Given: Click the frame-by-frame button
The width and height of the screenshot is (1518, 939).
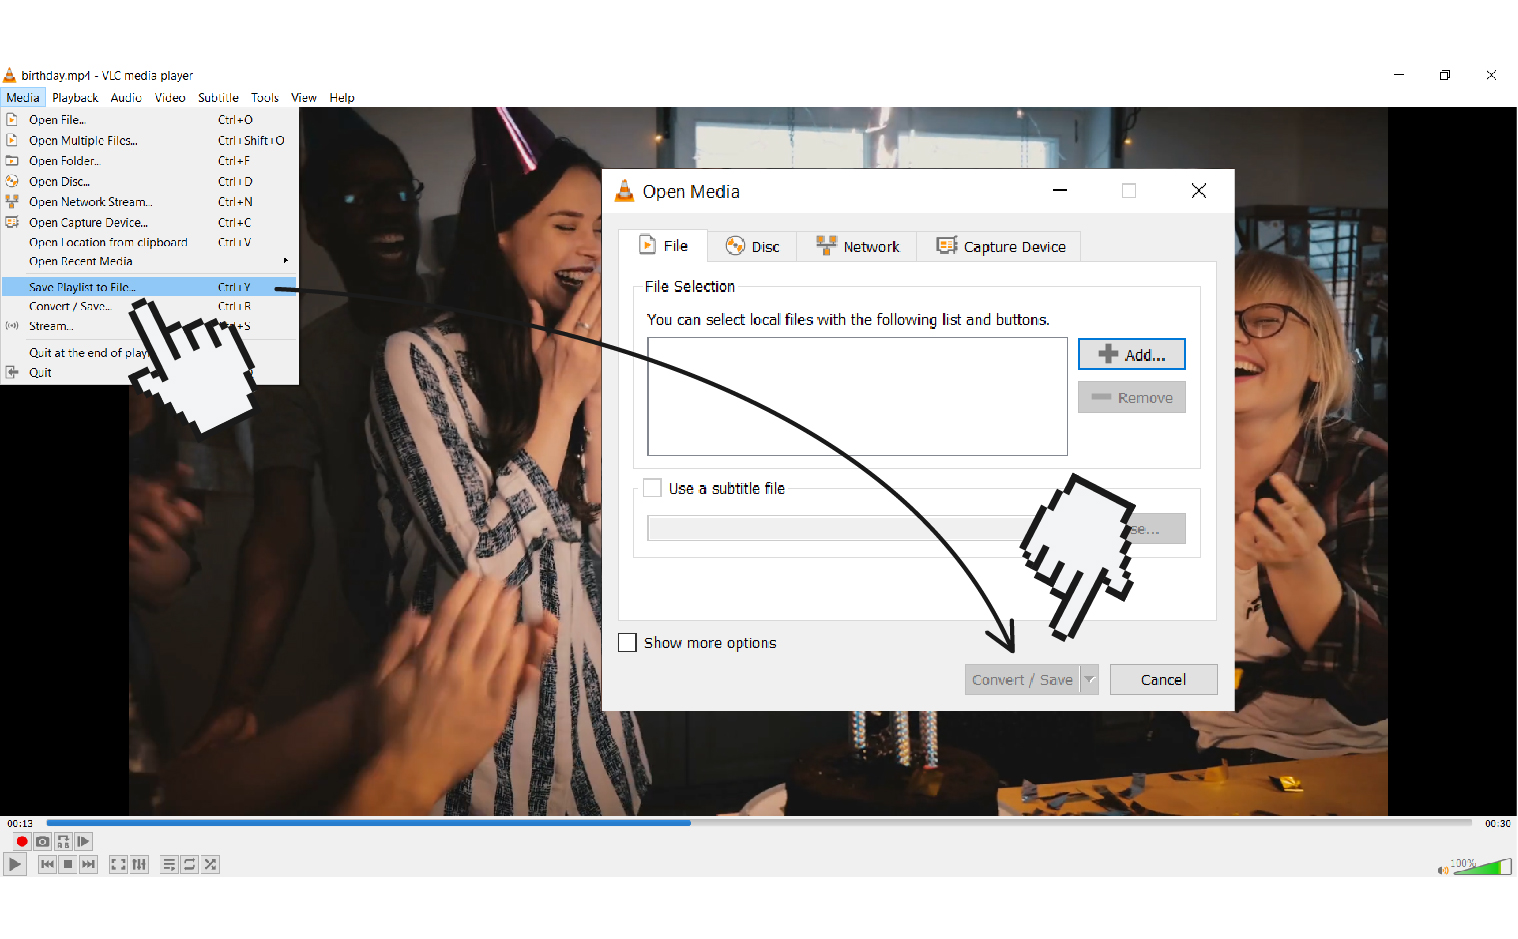Looking at the screenshot, I should [x=84, y=842].
